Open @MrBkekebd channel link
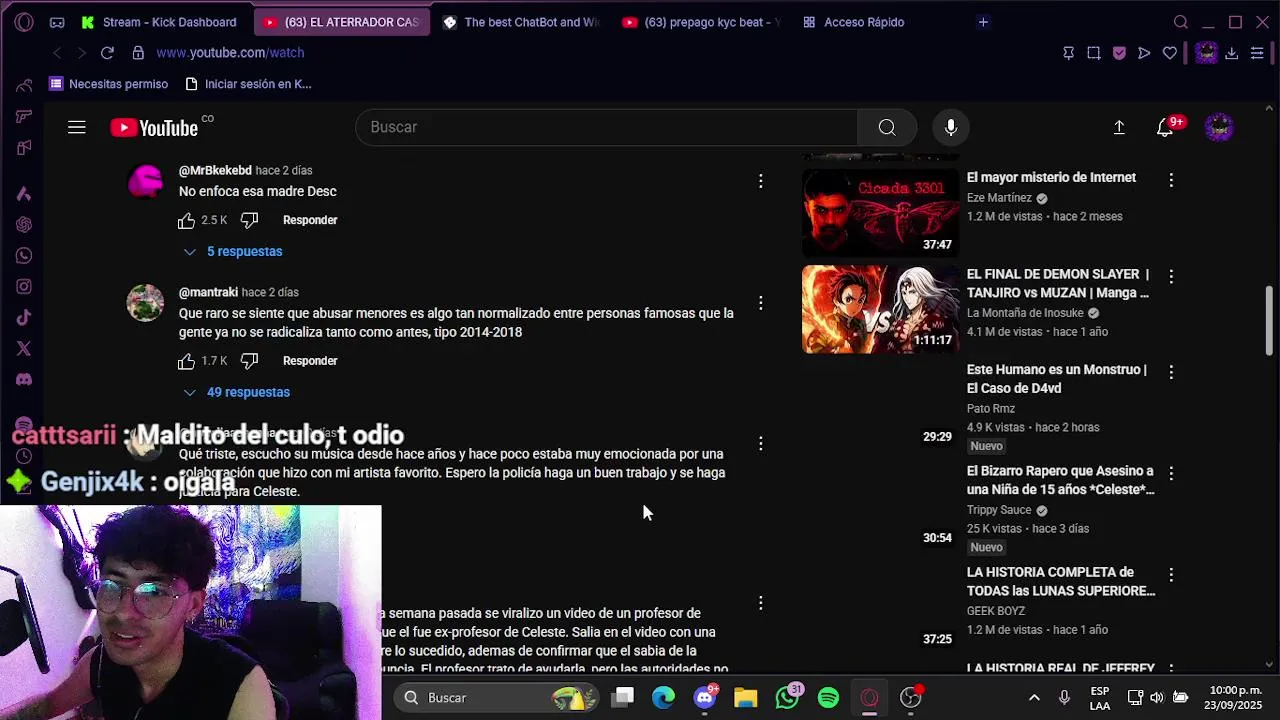1280x720 pixels. tap(215, 171)
